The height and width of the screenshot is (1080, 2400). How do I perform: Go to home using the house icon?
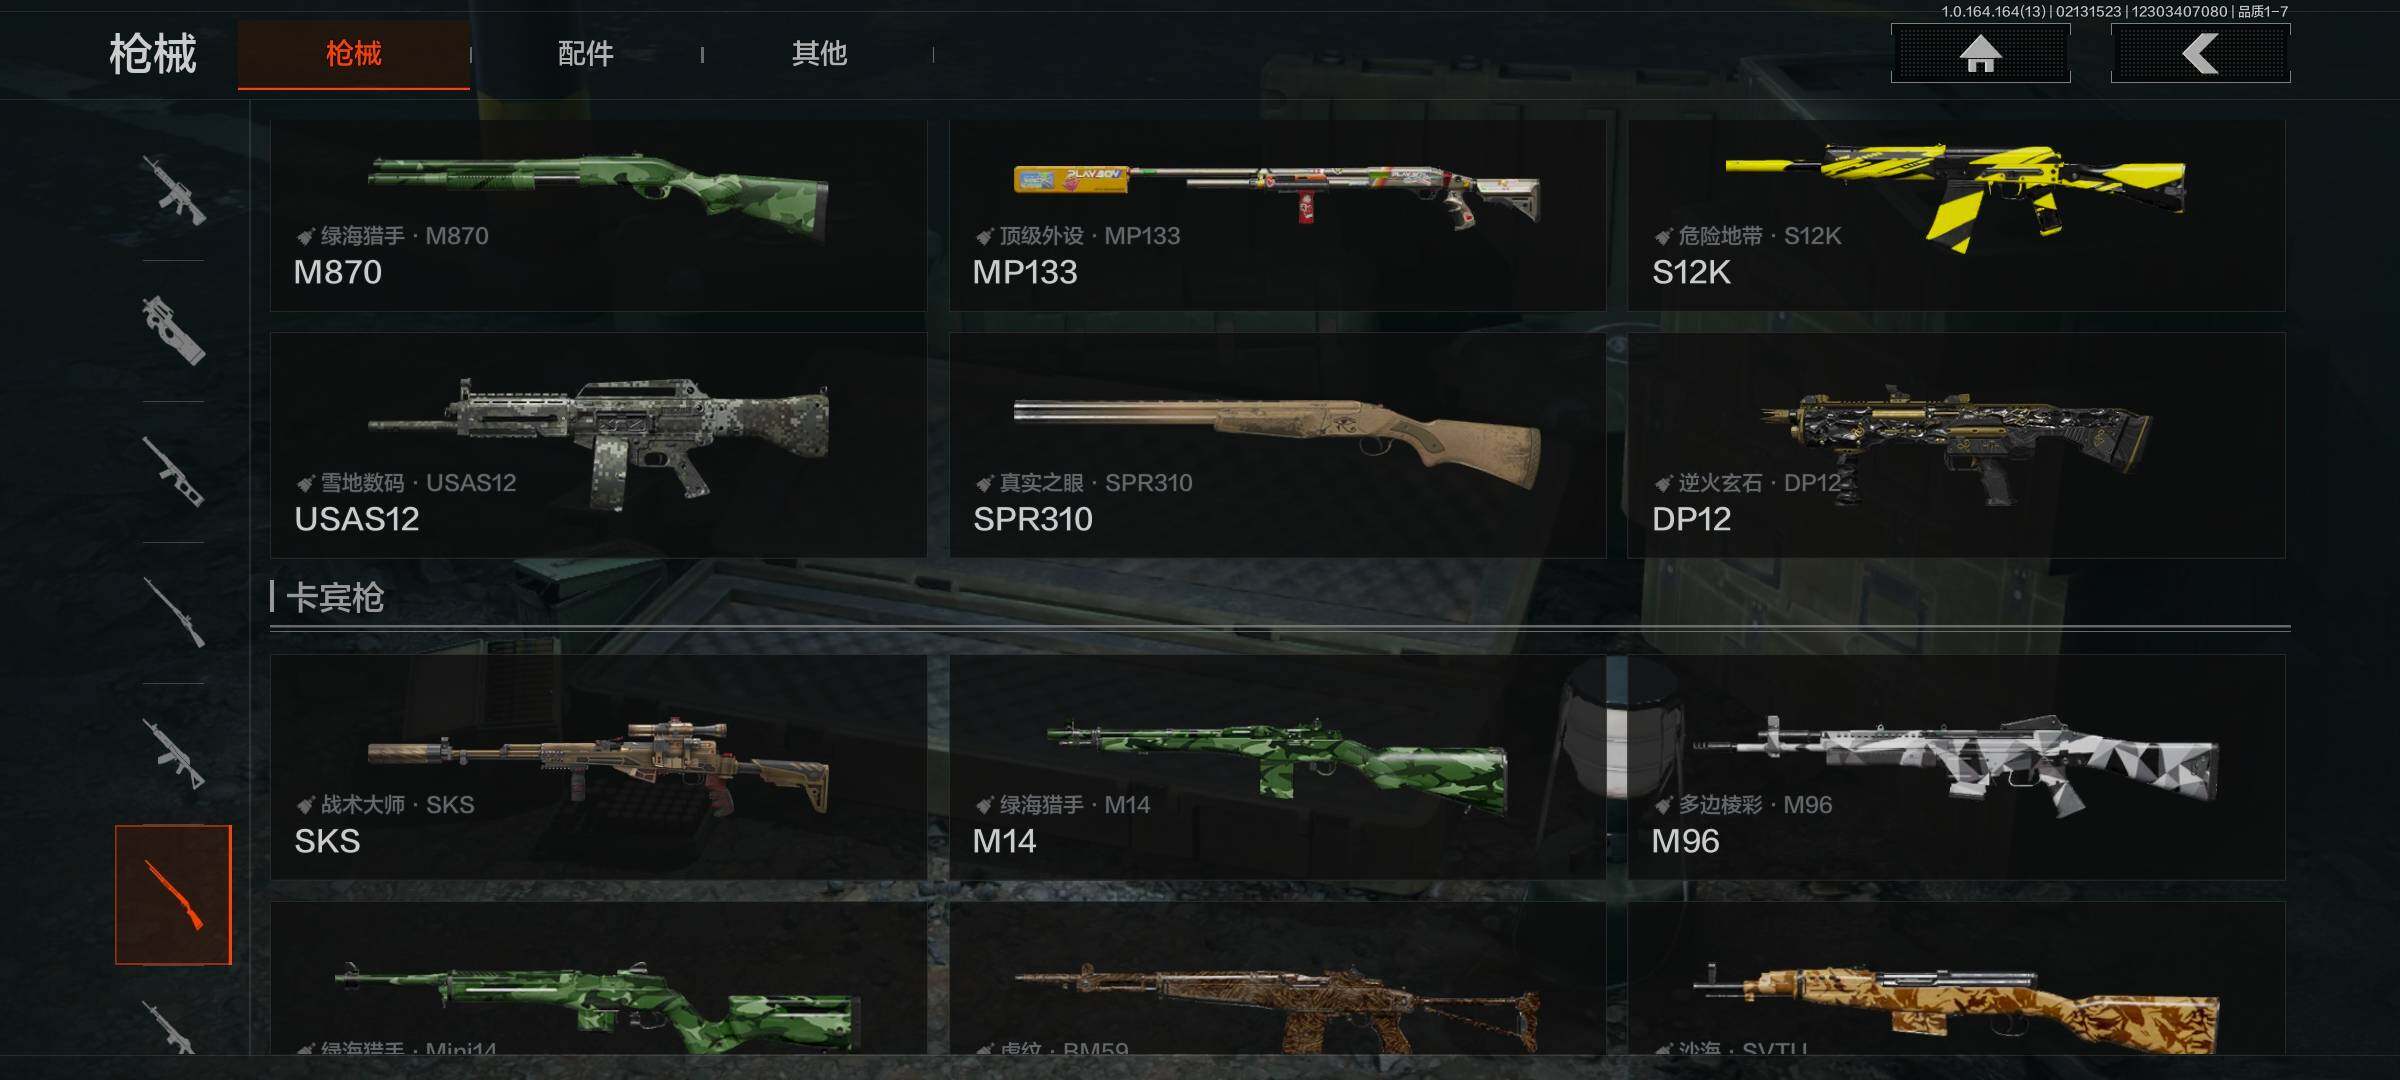pos(1980,53)
